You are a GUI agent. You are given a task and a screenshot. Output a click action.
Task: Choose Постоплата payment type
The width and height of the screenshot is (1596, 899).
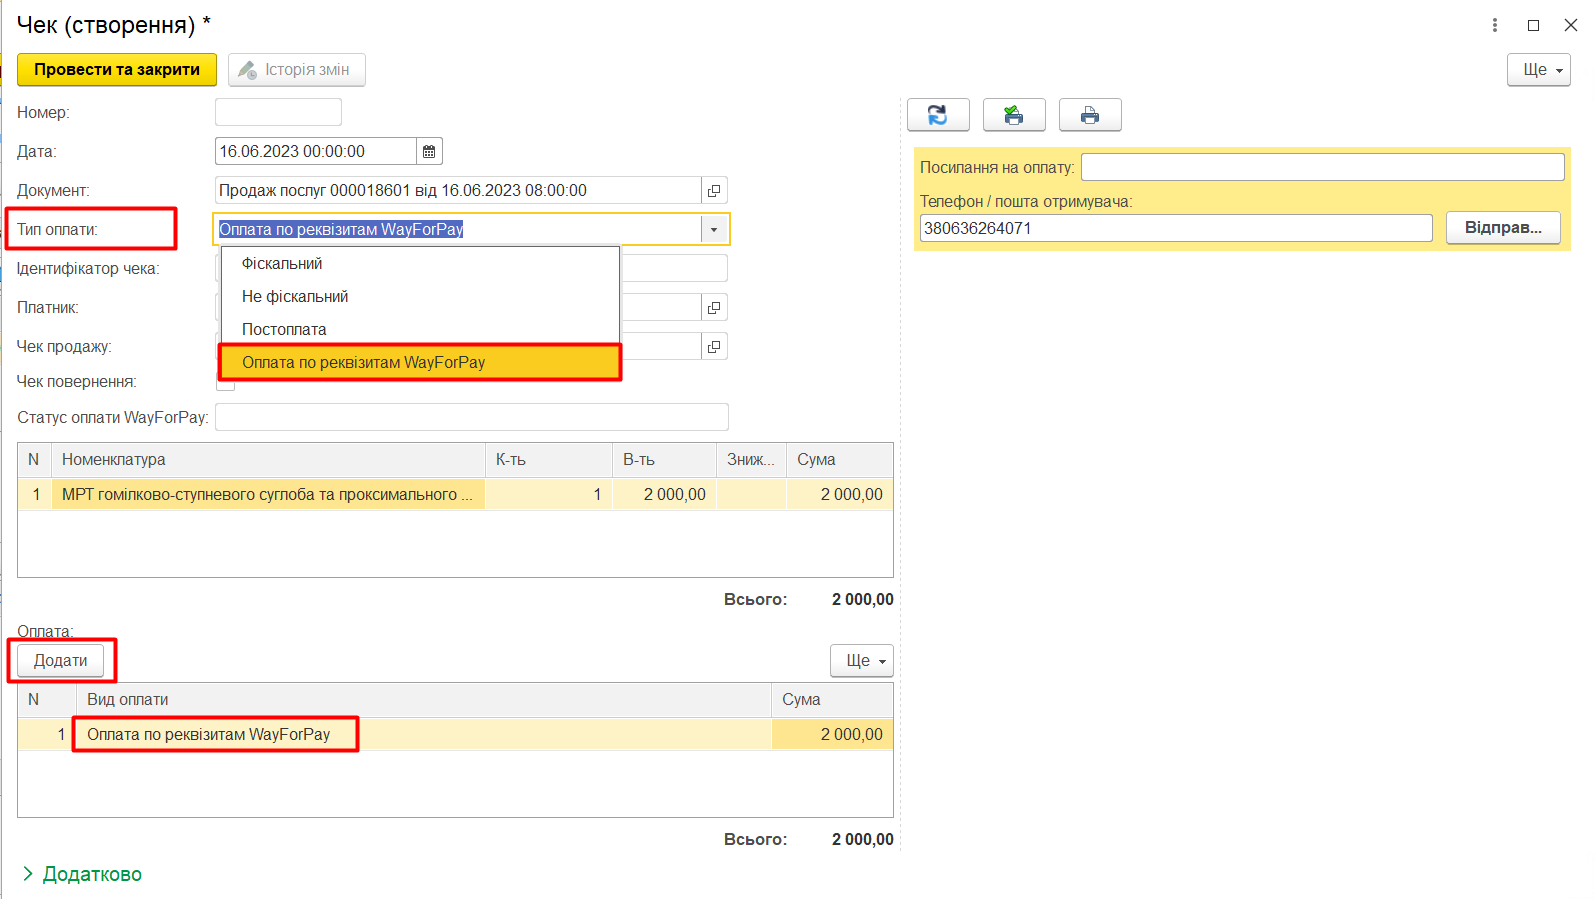(284, 330)
